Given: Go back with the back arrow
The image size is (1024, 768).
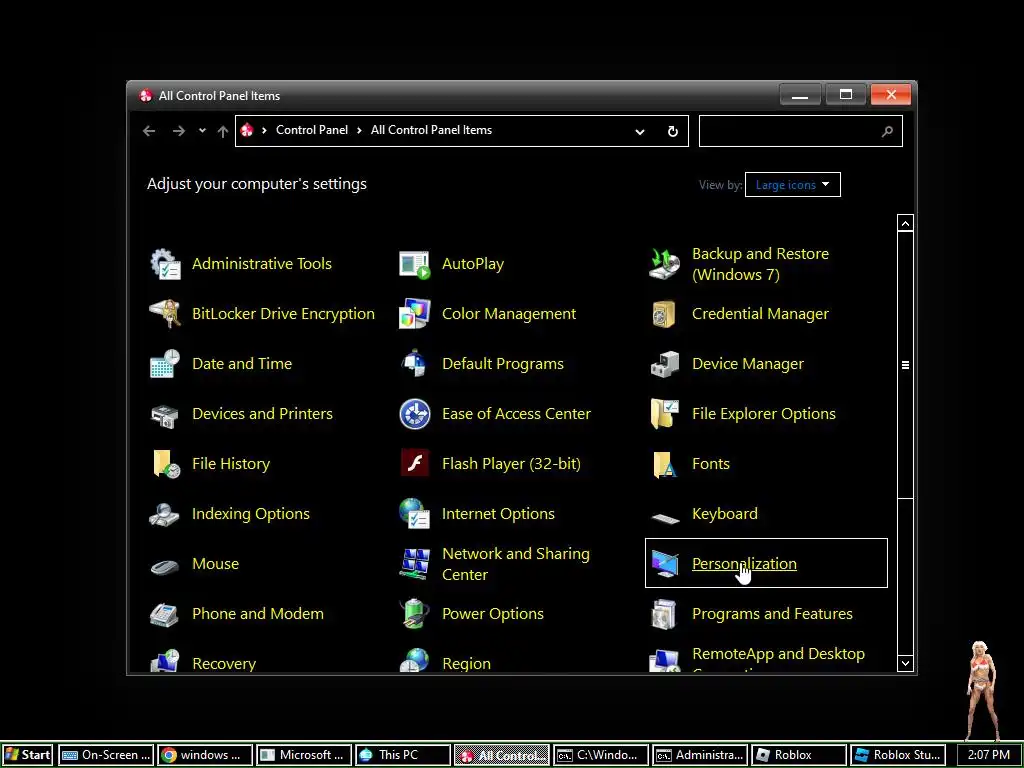Looking at the screenshot, I should (x=149, y=131).
